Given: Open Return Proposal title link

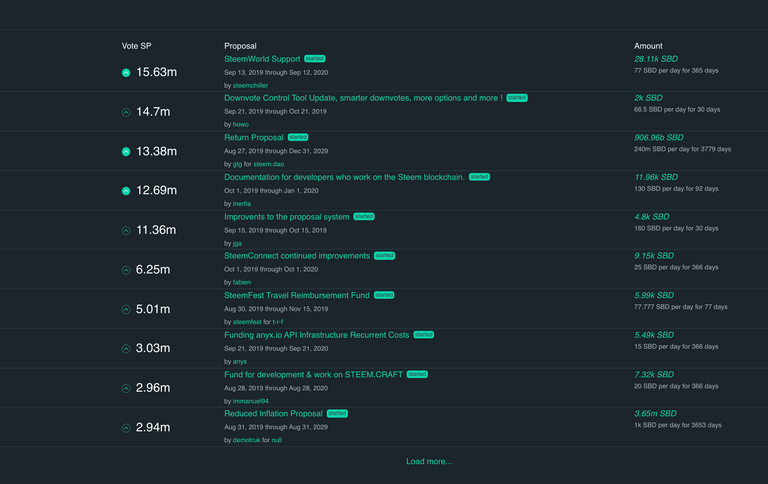Looking at the screenshot, I should pyautogui.click(x=254, y=138).
